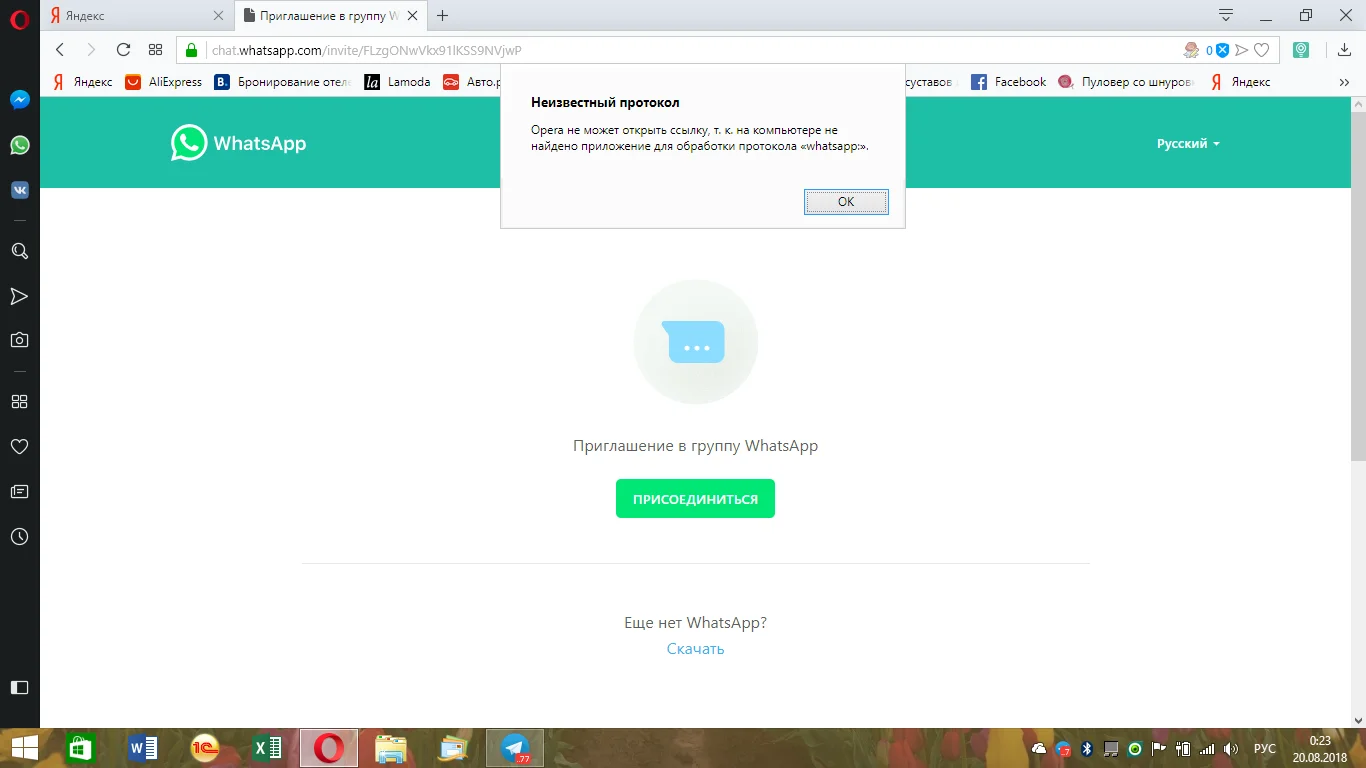The height and width of the screenshot is (768, 1366).
Task: Click the green padlock security badge
Action: point(192,50)
